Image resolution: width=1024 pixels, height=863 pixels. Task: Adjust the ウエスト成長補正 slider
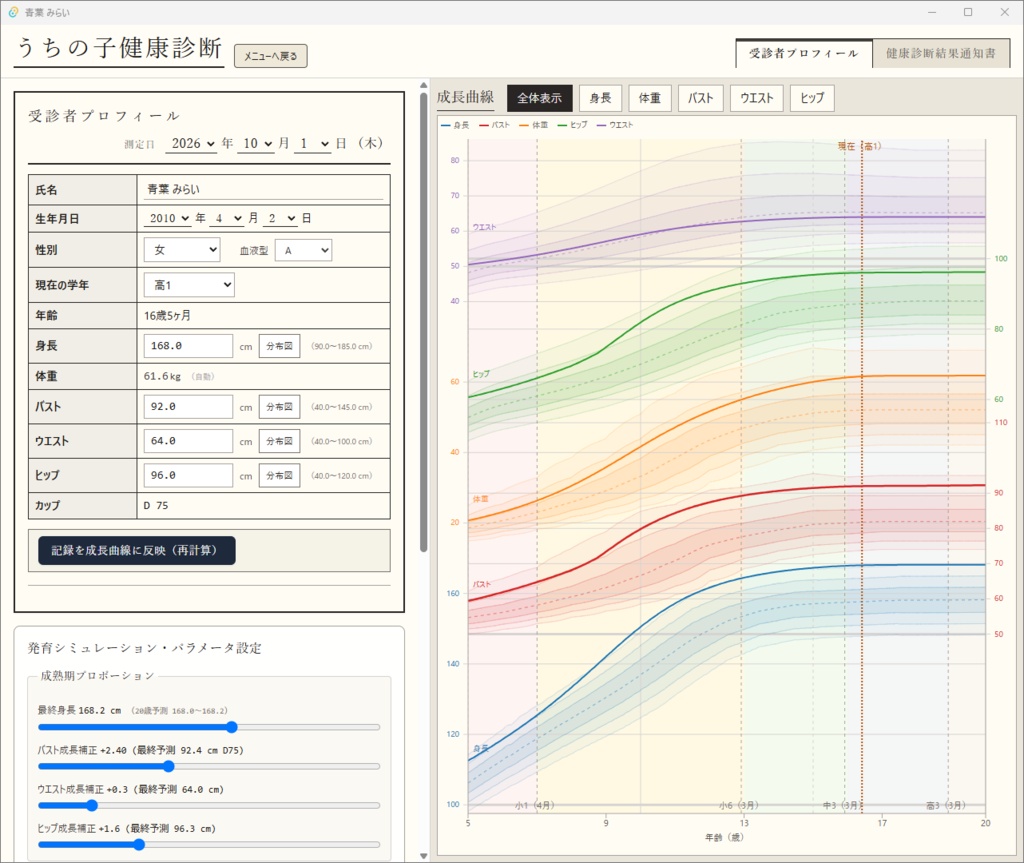[209, 806]
